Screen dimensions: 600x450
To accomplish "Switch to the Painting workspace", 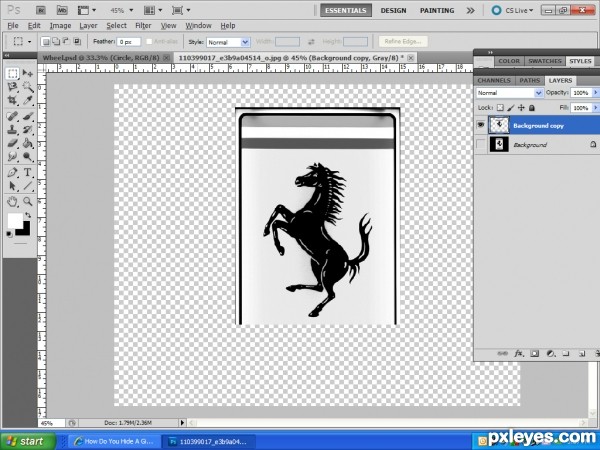I will pyautogui.click(x=437, y=10).
